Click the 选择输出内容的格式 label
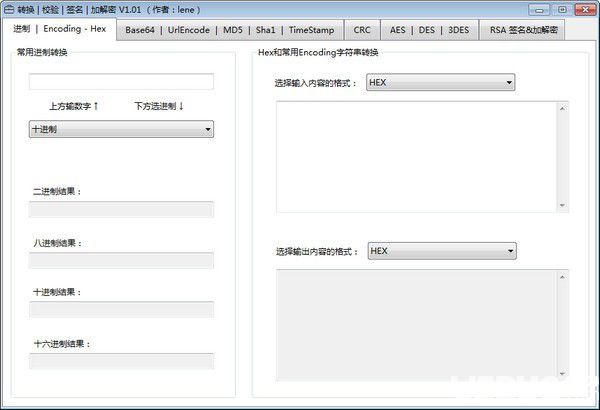This screenshot has height=410, width=600. point(317,252)
